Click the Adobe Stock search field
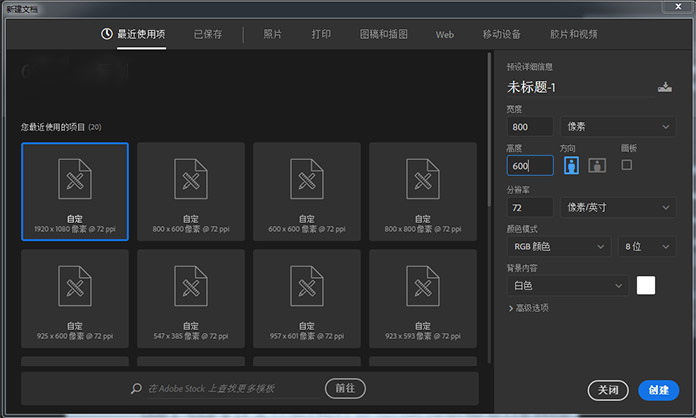This screenshot has width=696, height=418. [234, 389]
